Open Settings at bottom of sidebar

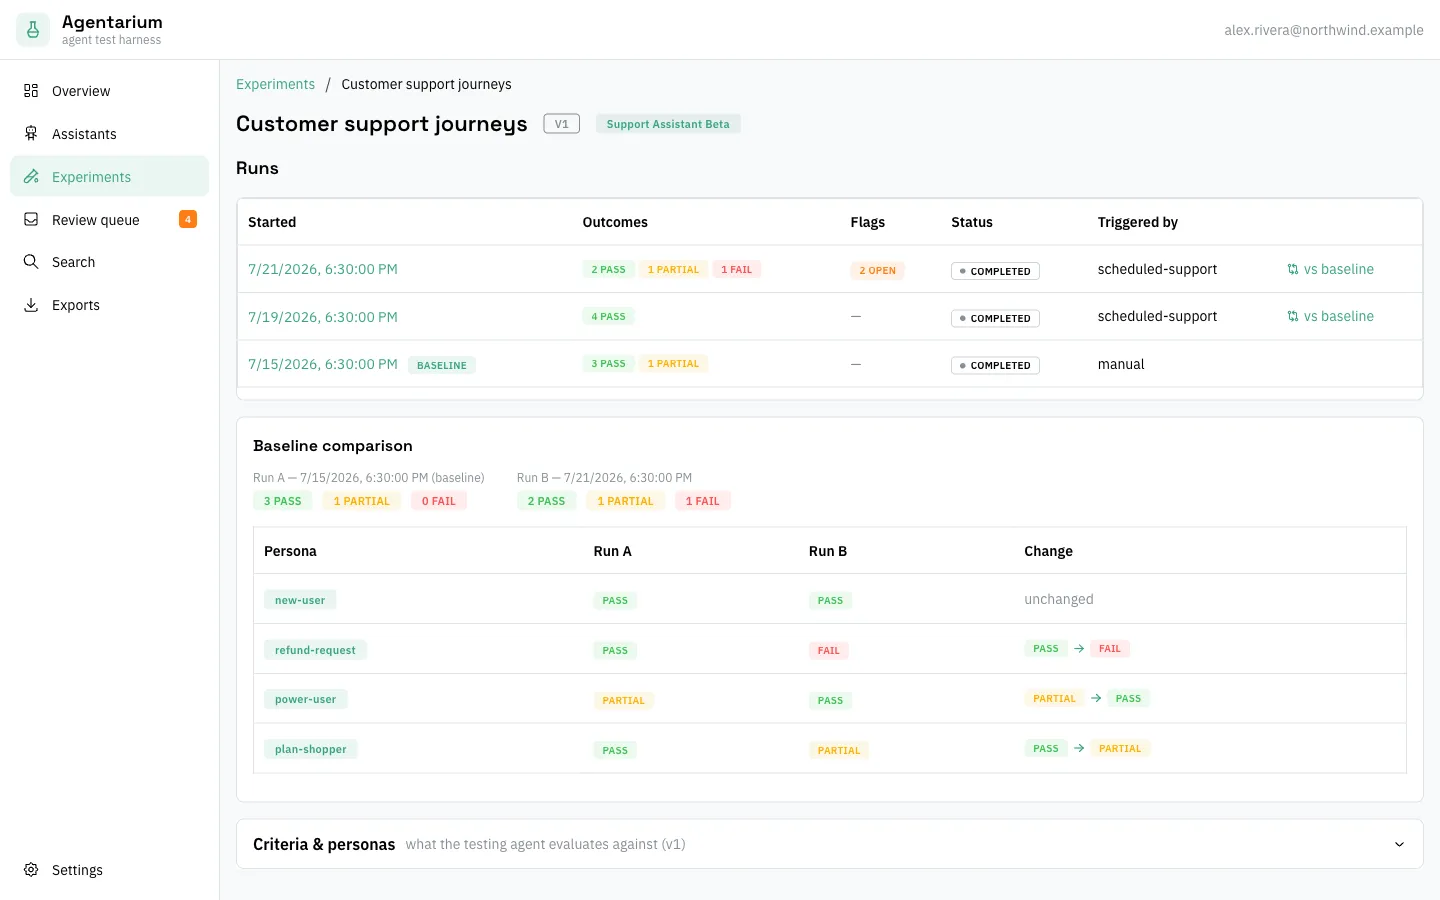(110, 870)
